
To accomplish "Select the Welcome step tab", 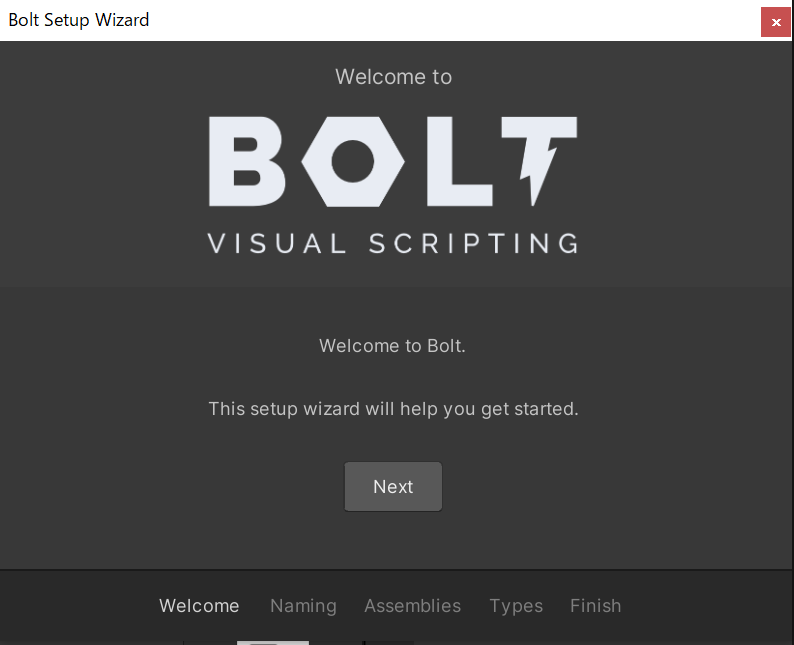I will pos(199,606).
